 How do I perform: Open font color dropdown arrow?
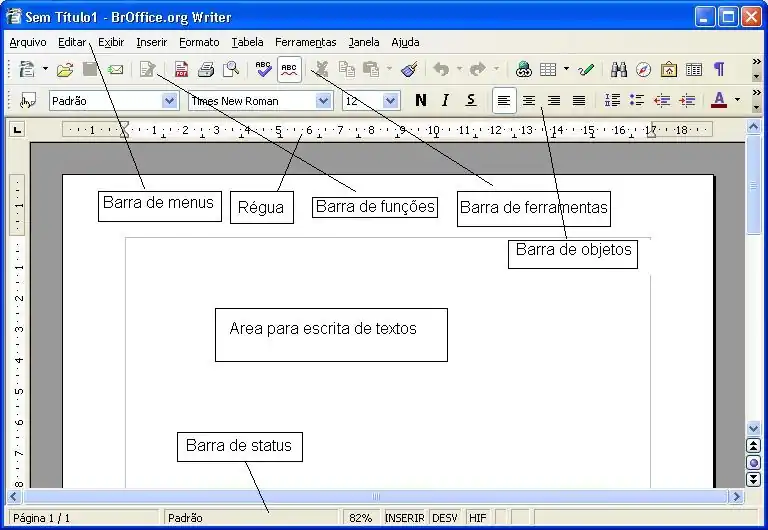coord(737,100)
